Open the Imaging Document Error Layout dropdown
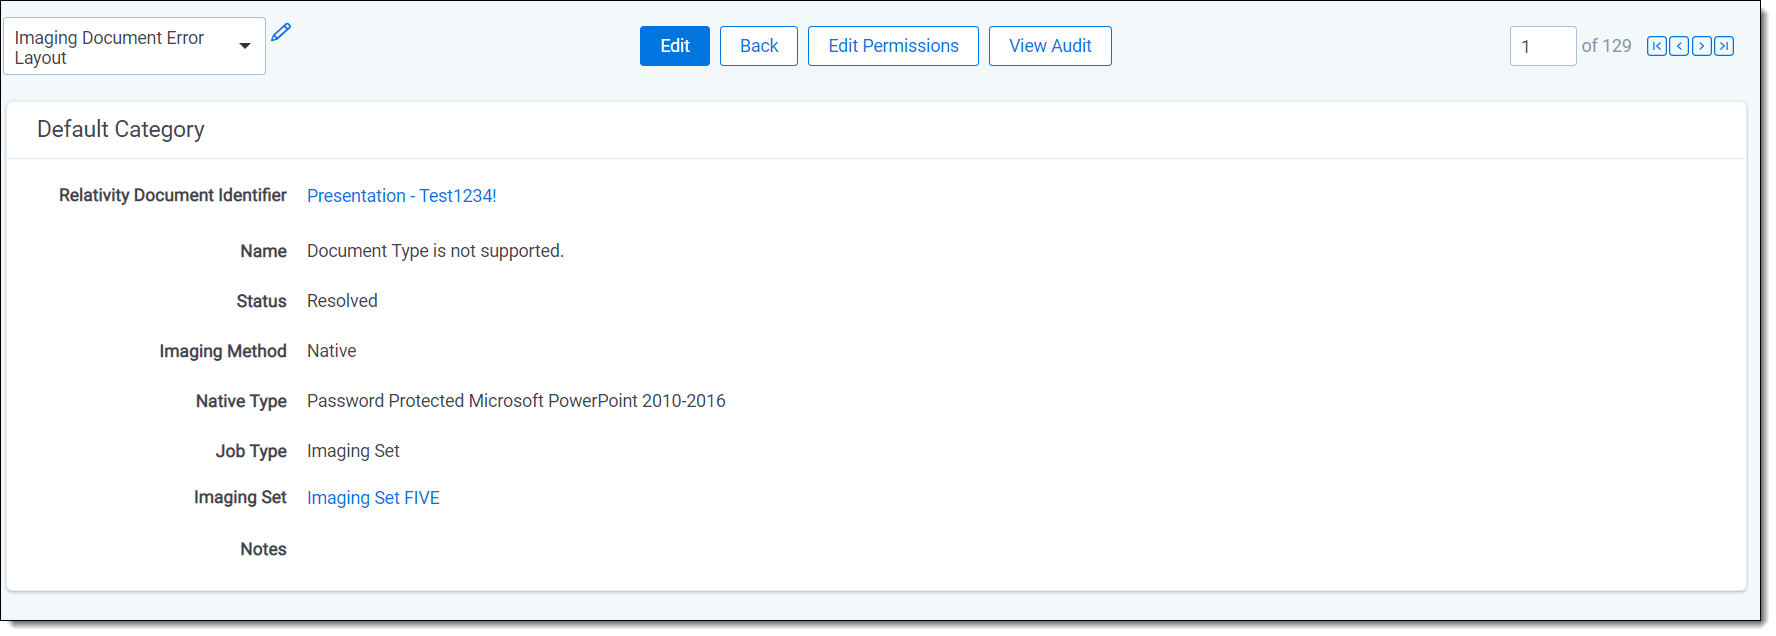The image size is (1776, 636). tap(134, 47)
